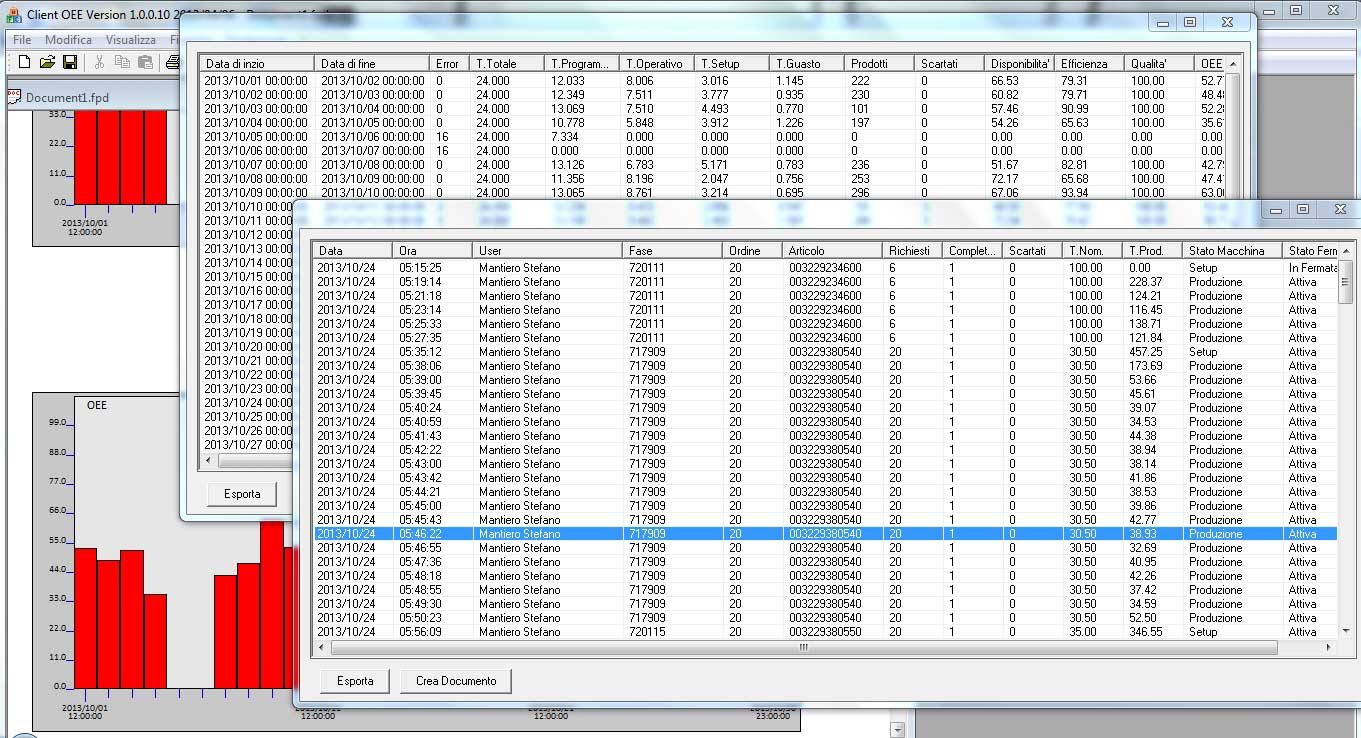Click the printer toolbar icon
The width and height of the screenshot is (1361, 738).
[x=173, y=62]
